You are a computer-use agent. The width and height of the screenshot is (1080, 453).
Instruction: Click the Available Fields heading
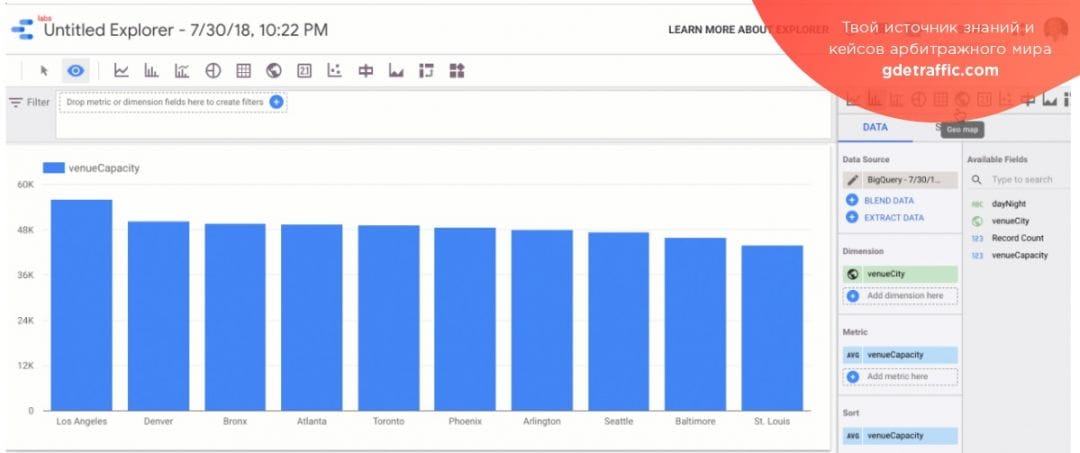pyautogui.click(x=997, y=160)
